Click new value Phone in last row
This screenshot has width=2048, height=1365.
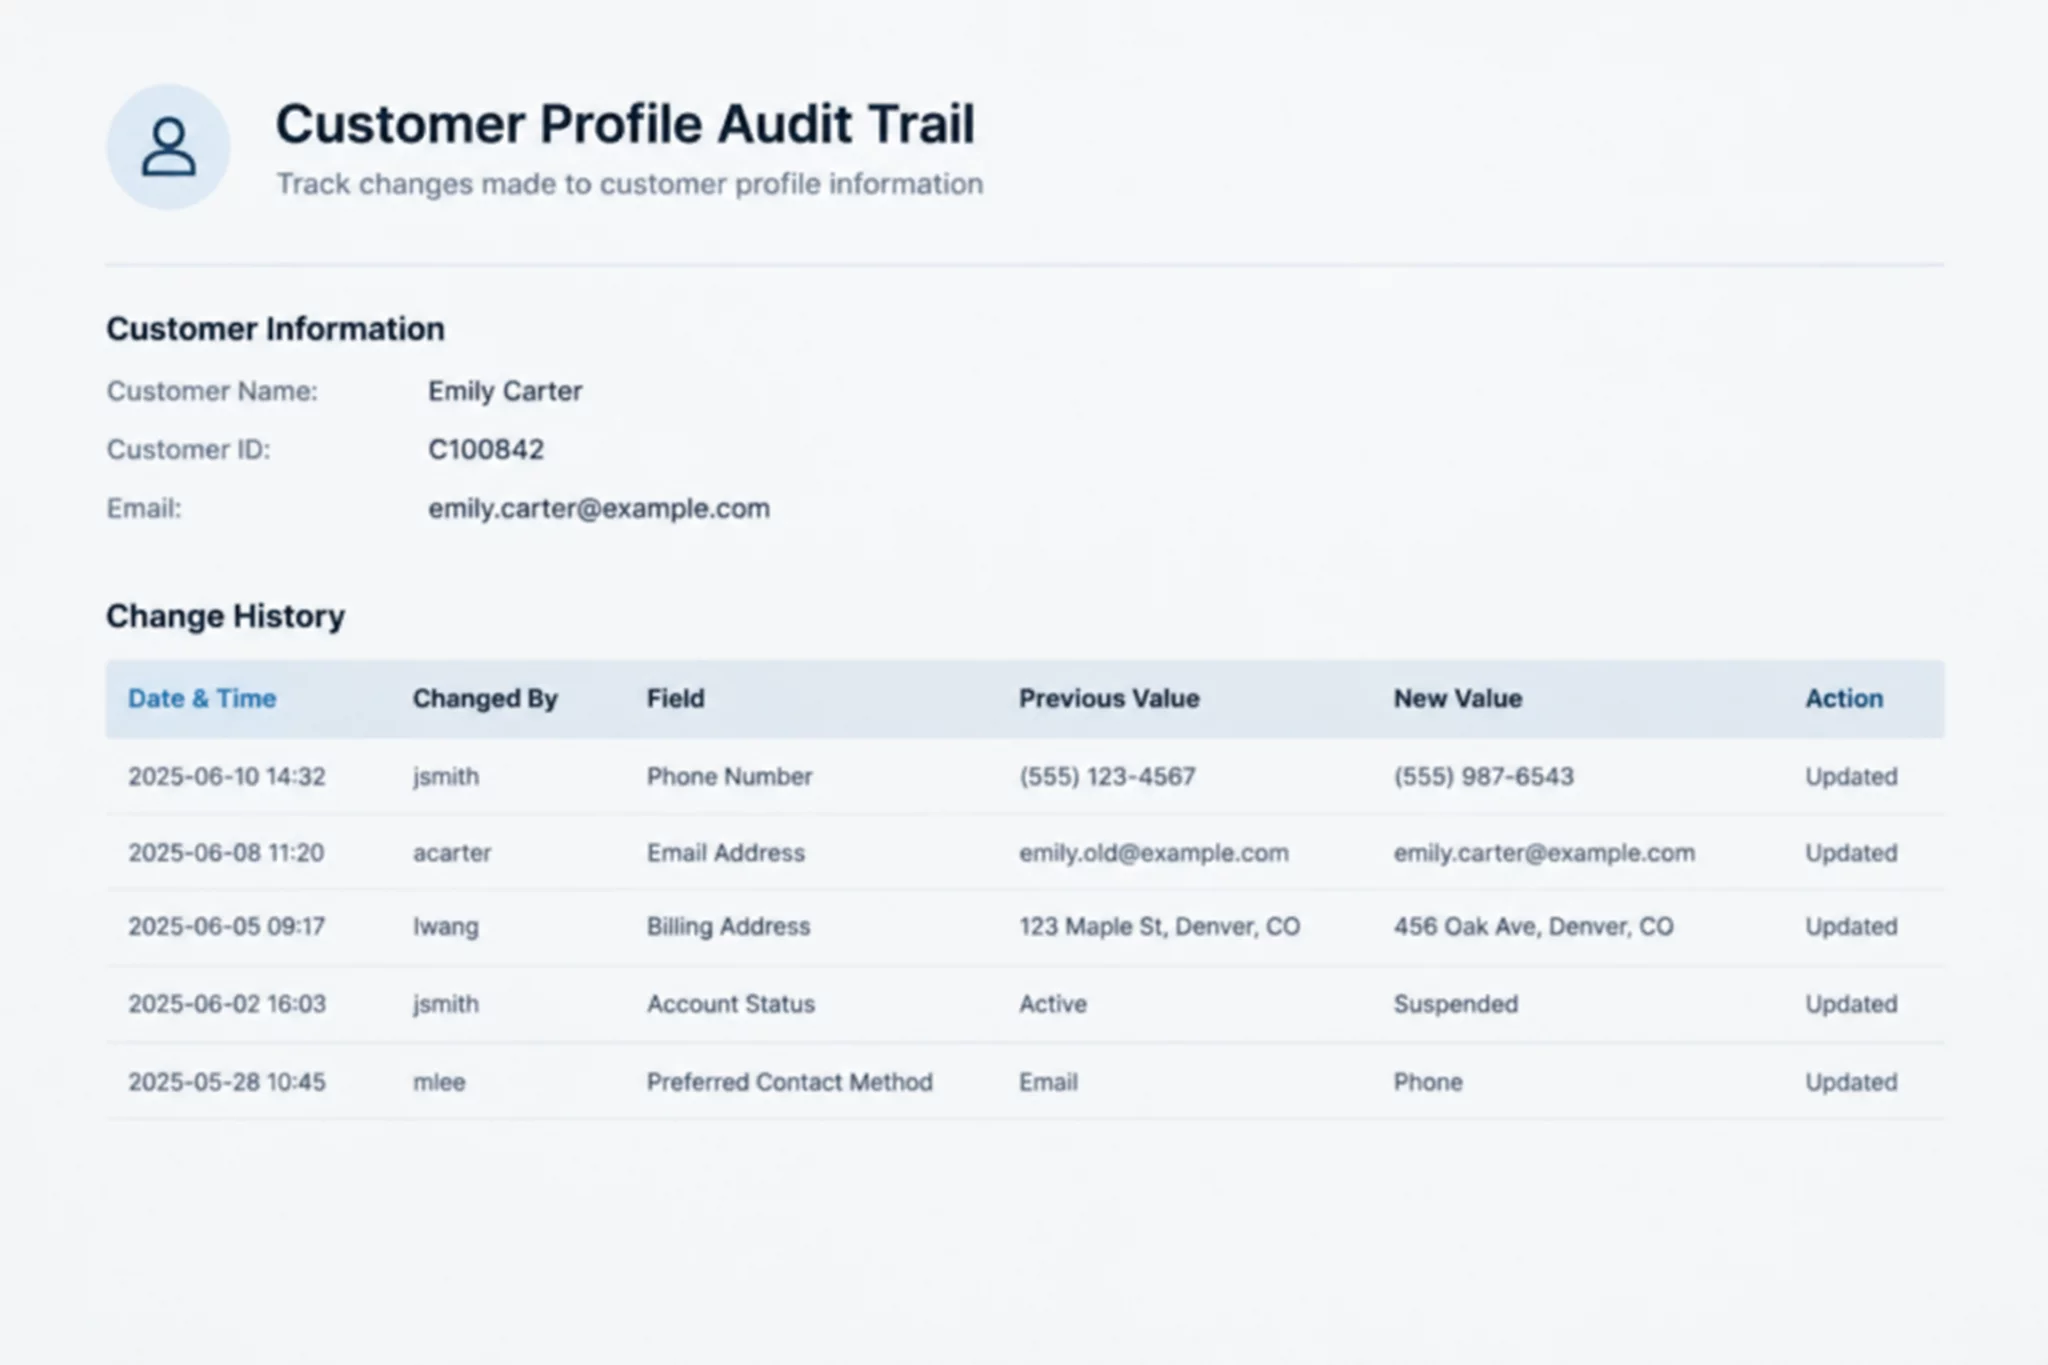[1428, 1082]
